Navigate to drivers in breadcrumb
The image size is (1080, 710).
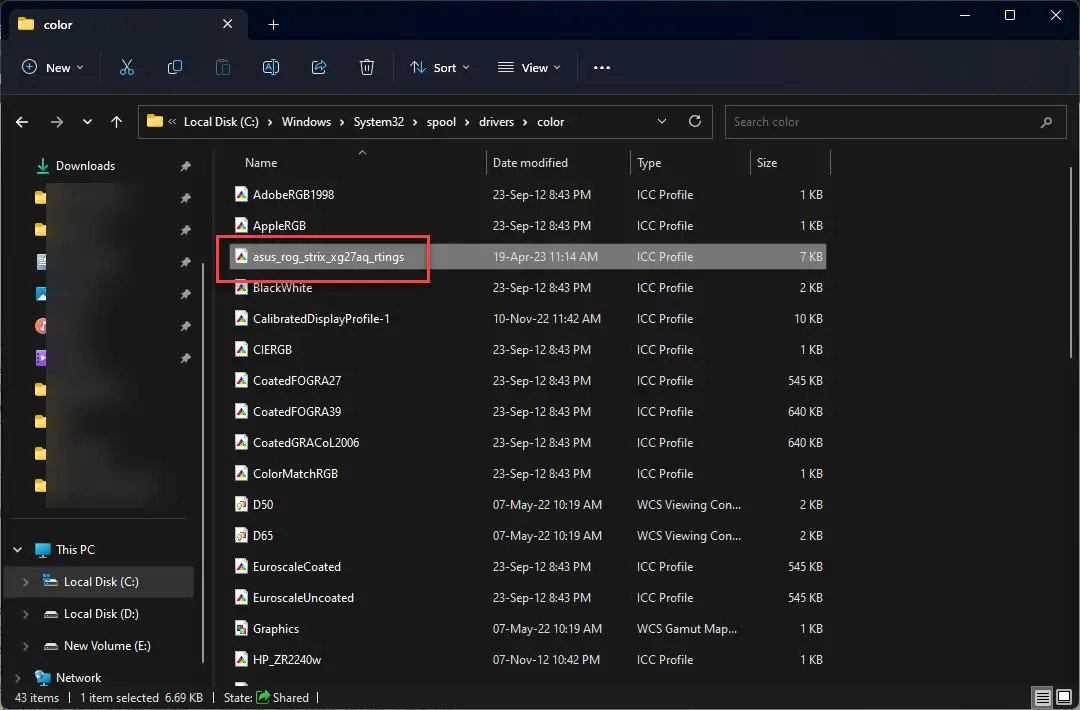[496, 122]
